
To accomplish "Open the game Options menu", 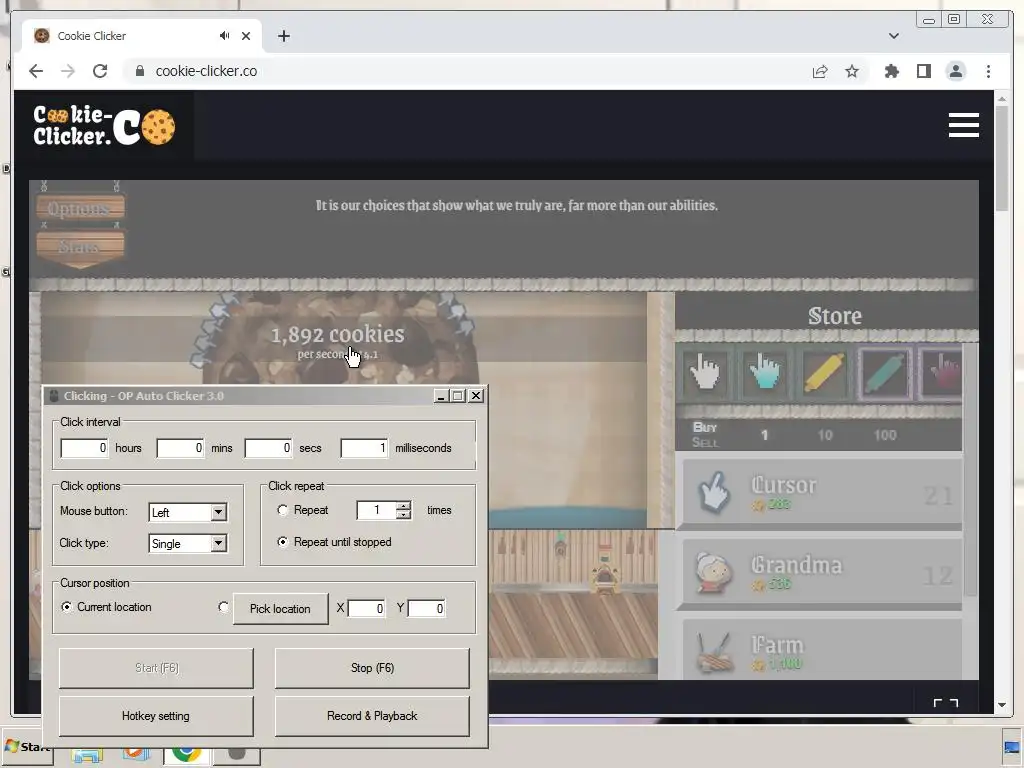I will pyautogui.click(x=80, y=208).
